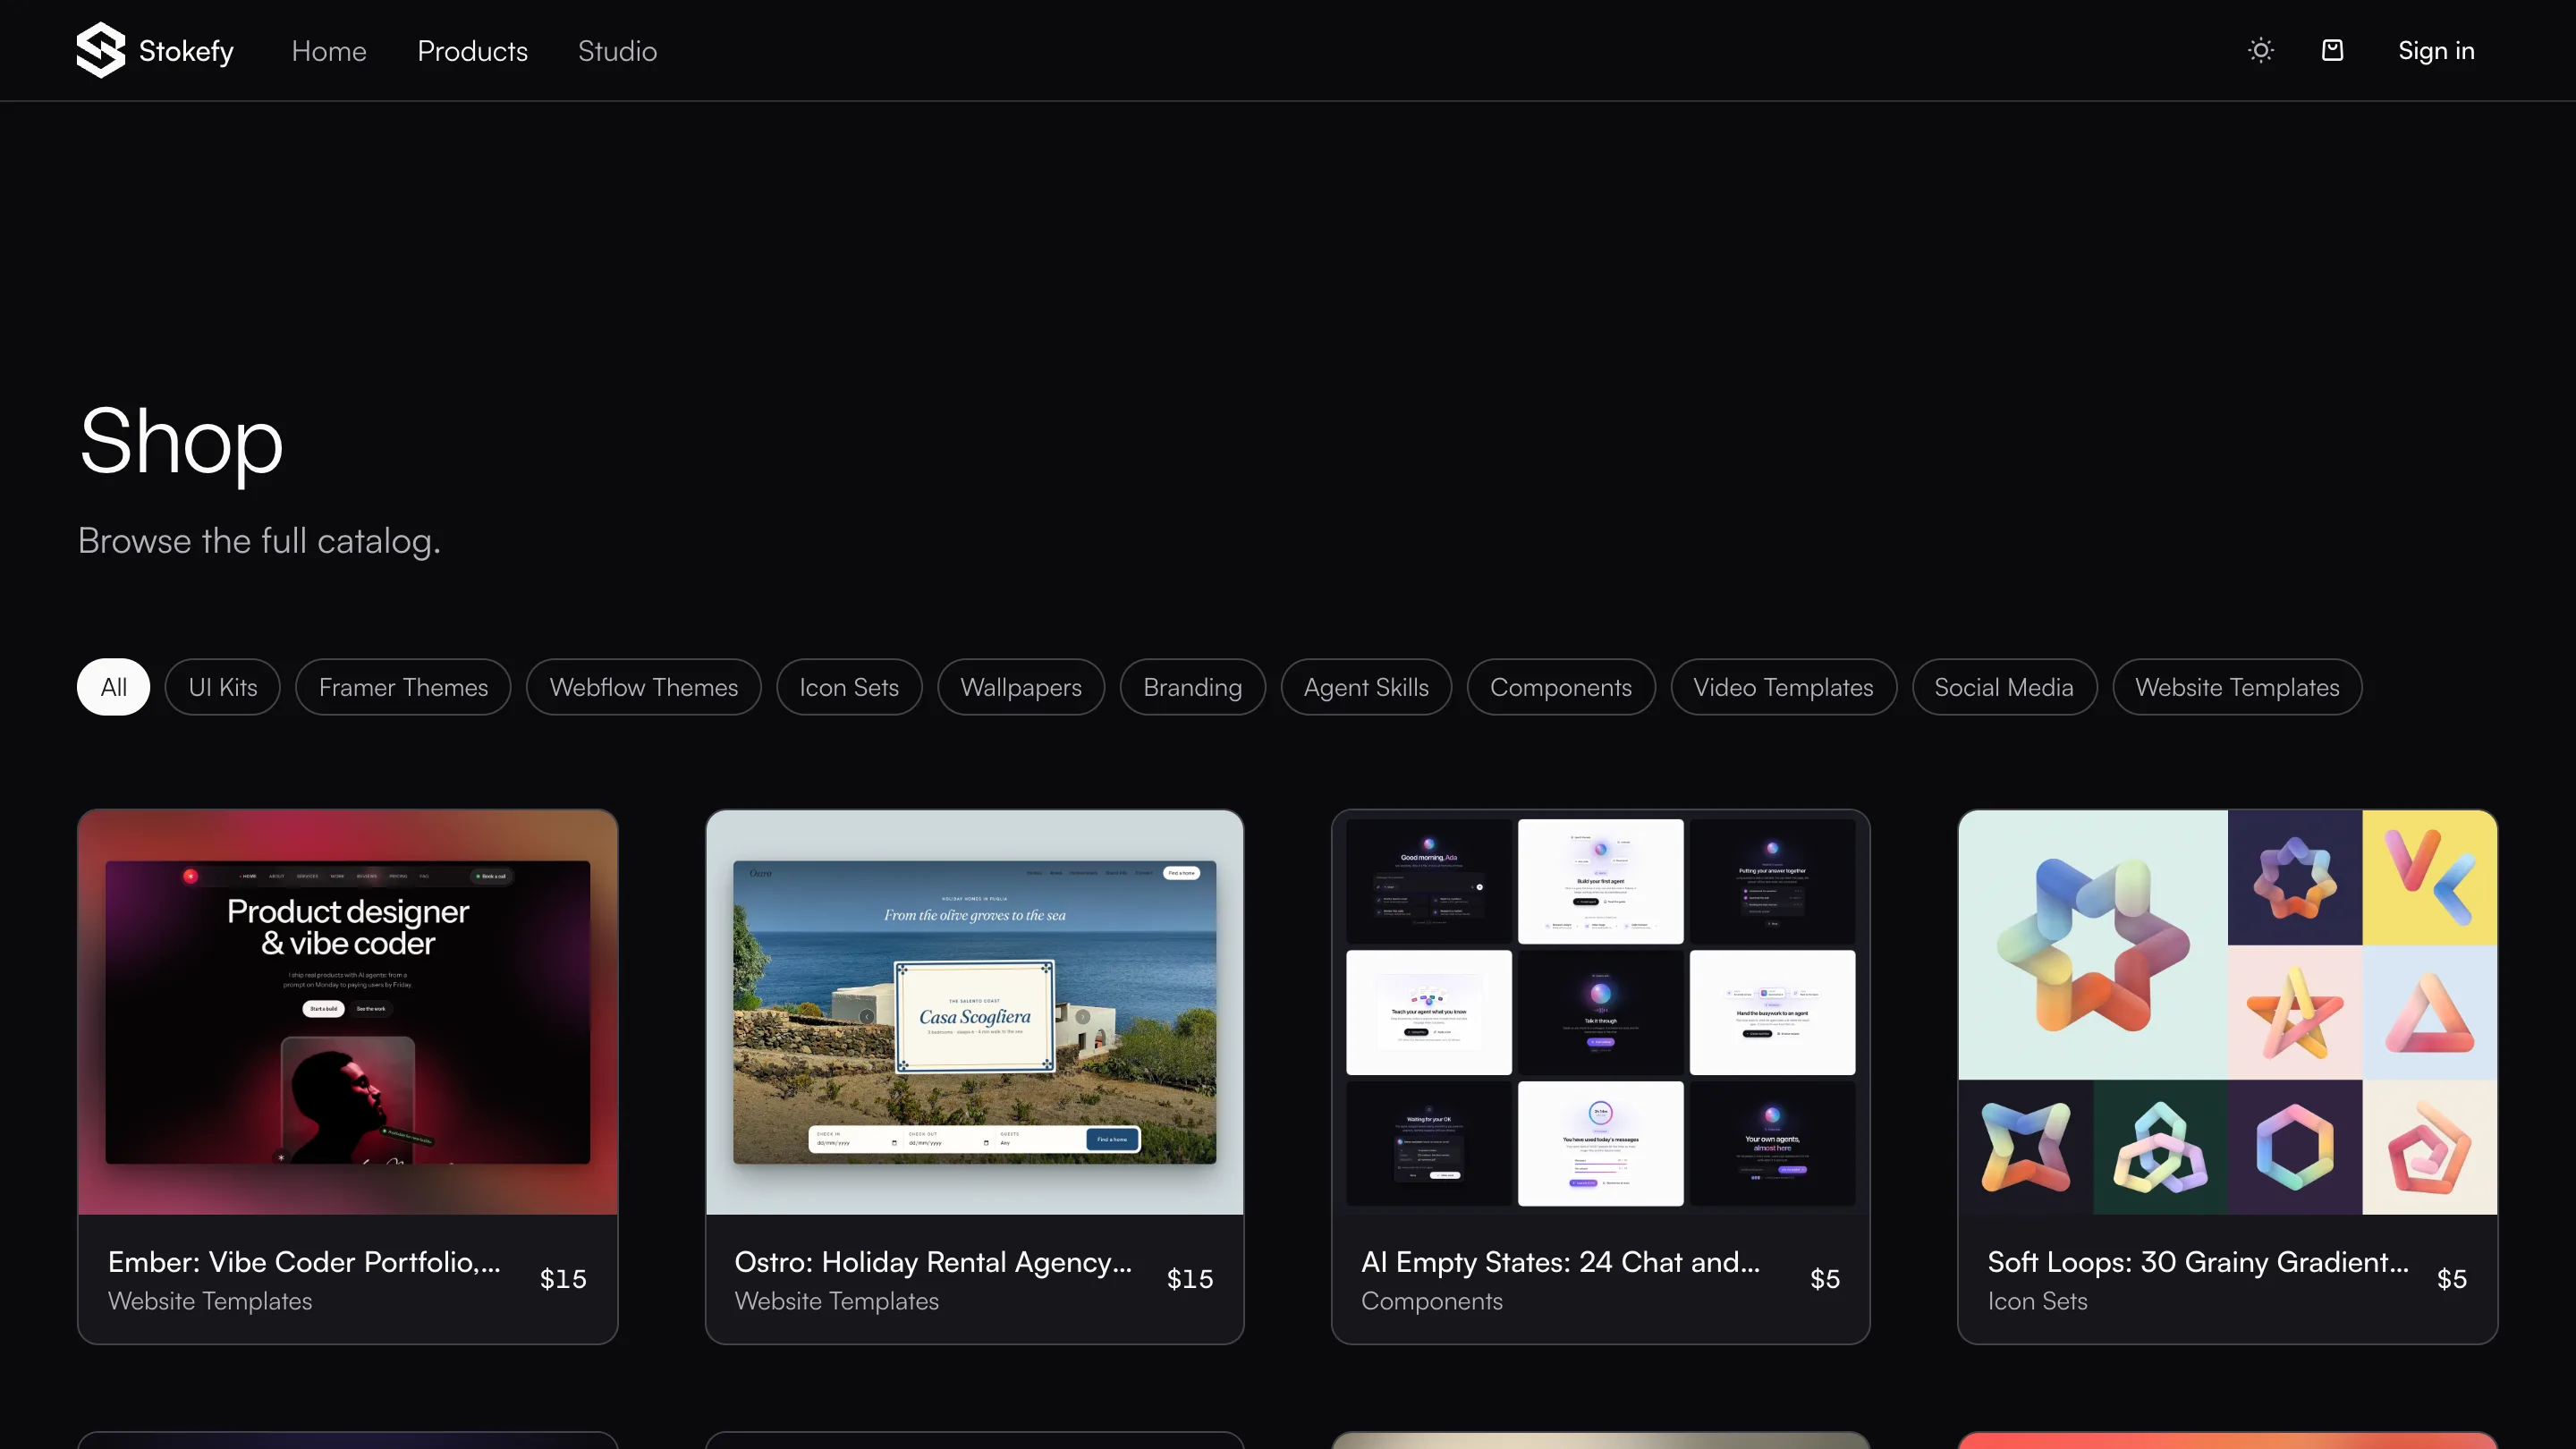Click Icon Sets label under Soft Loops
Screen dimensions: 2576x1449
(2038, 1301)
